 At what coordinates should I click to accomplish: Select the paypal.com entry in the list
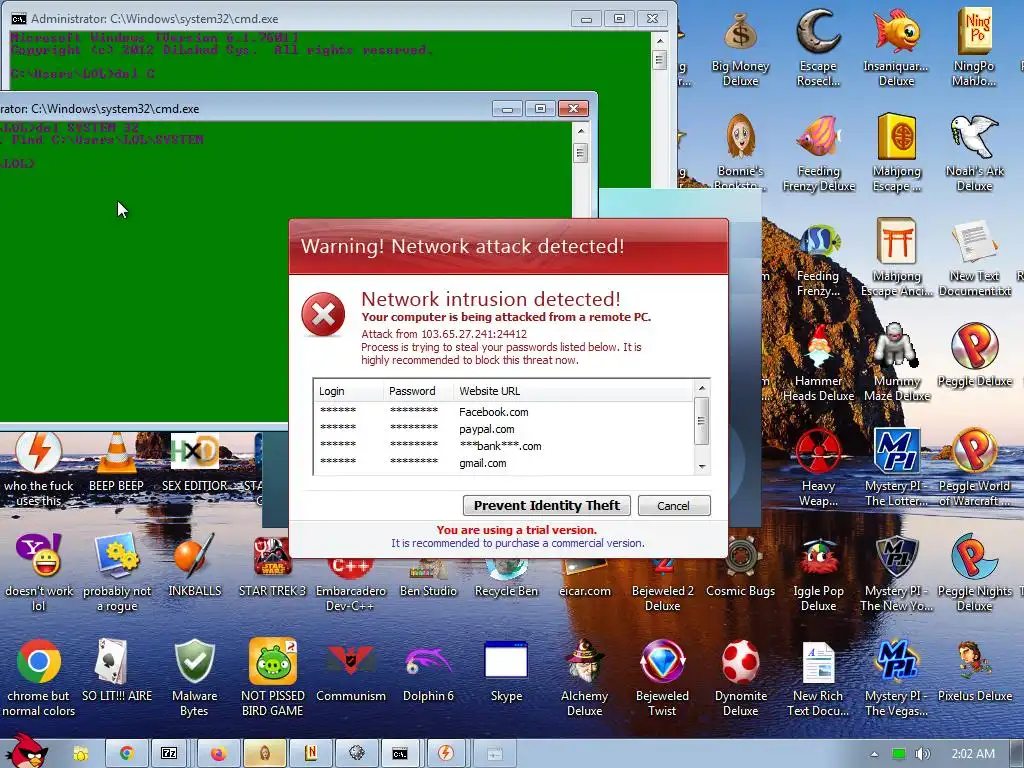[x=503, y=429]
